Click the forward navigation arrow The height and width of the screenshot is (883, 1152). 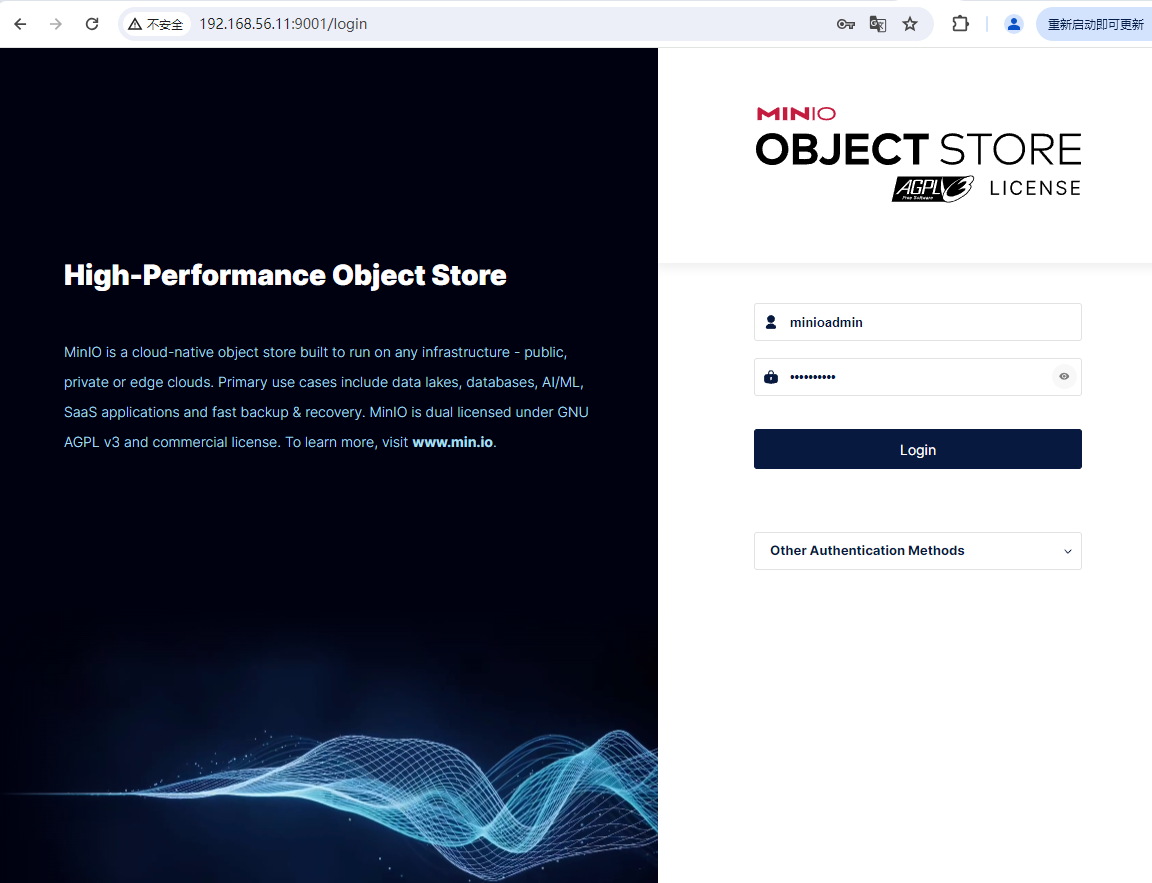pos(56,23)
